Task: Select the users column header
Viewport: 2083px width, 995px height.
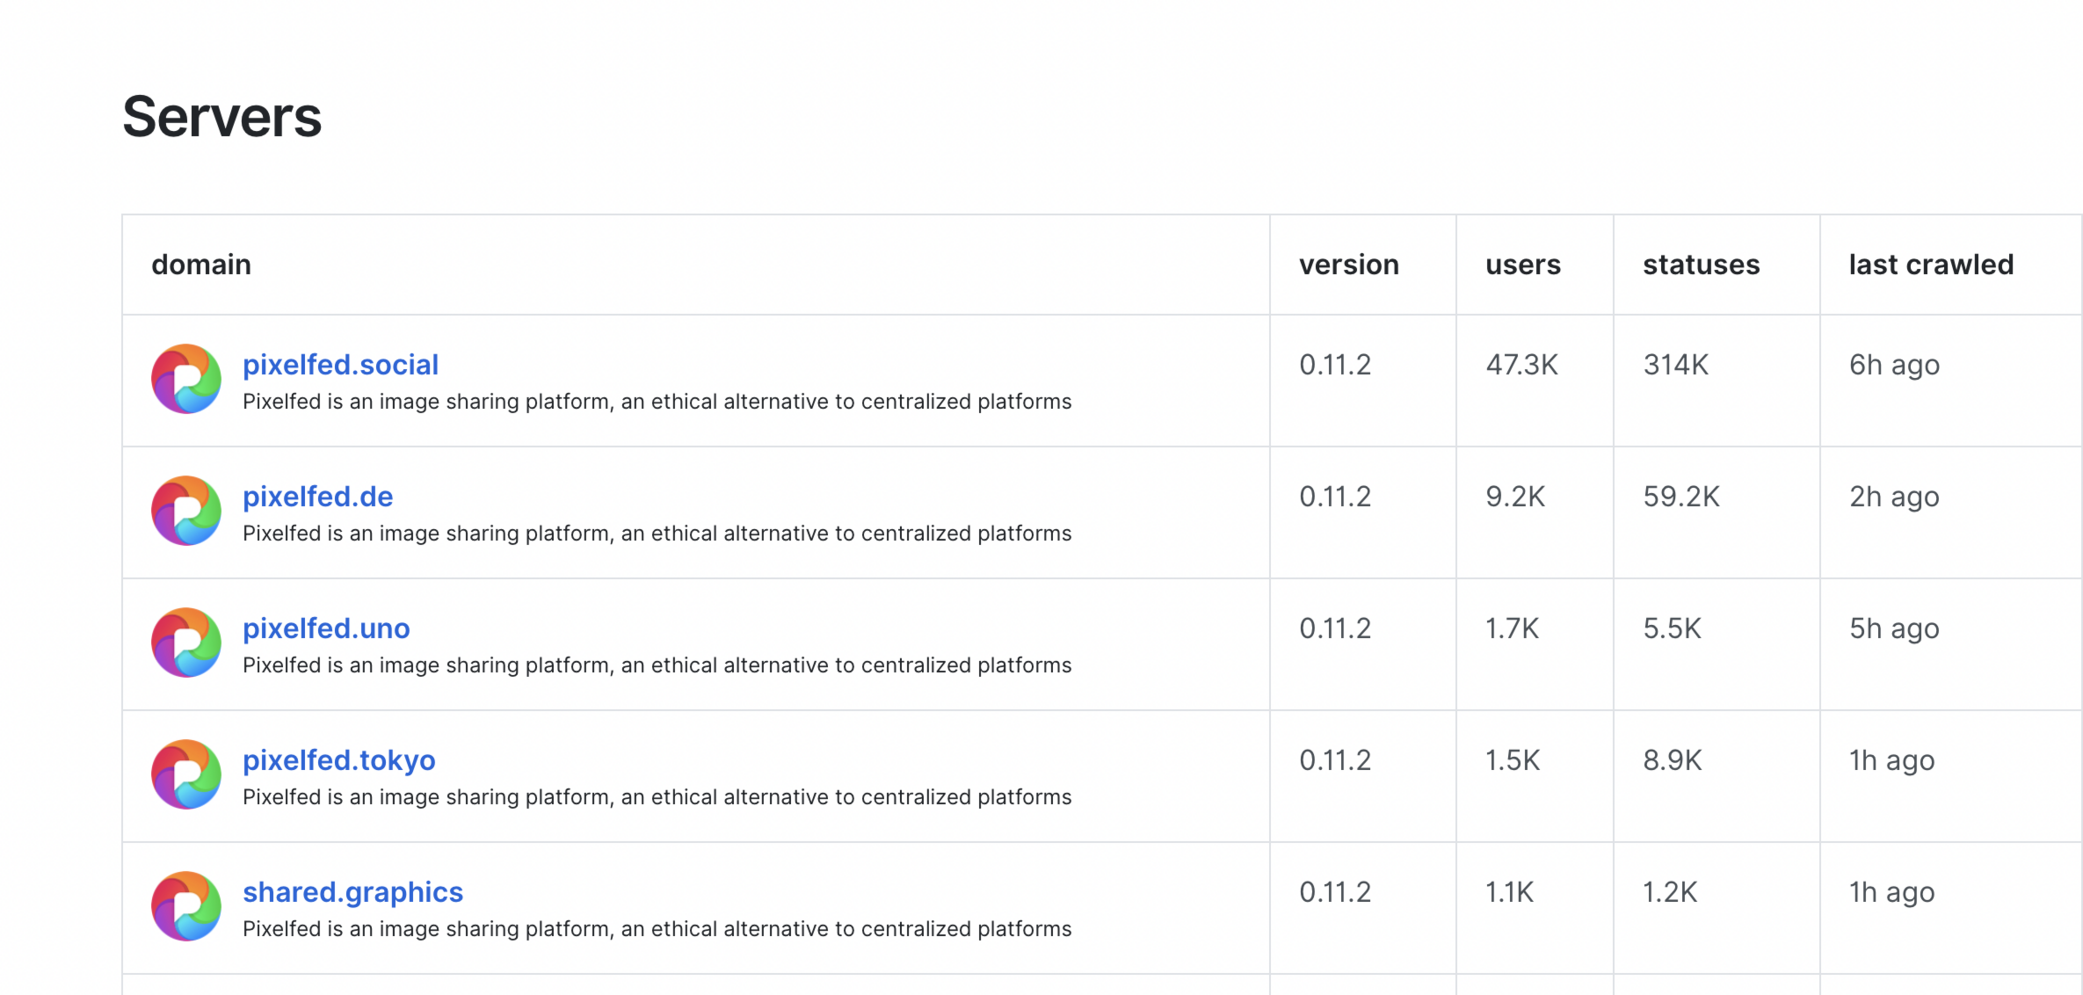Action: click(x=1522, y=265)
